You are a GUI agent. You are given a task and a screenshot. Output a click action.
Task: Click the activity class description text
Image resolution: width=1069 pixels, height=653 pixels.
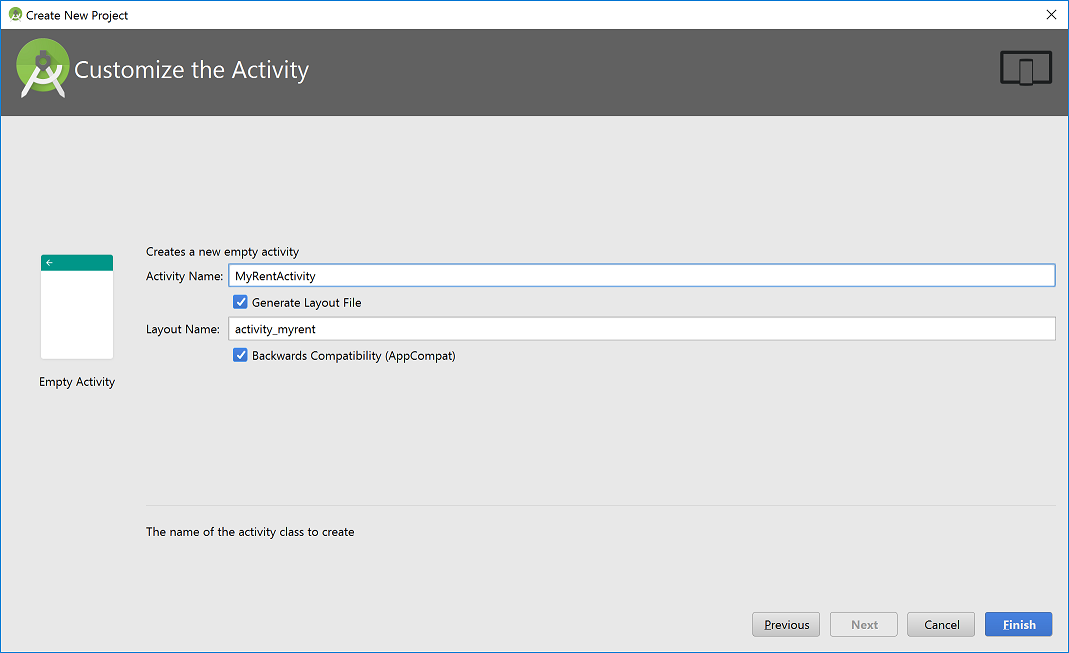click(250, 531)
